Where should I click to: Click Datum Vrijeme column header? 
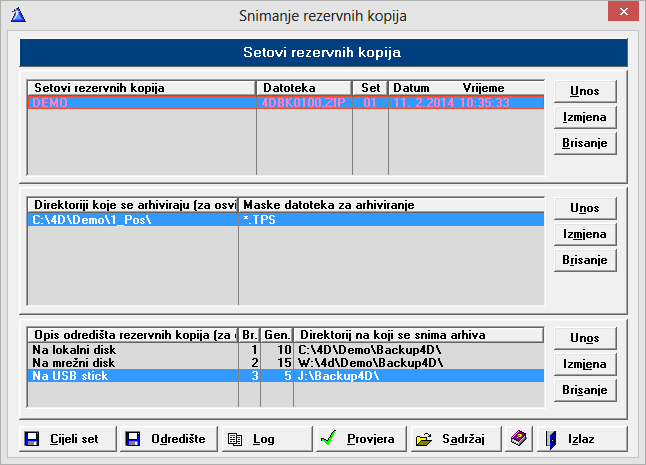[466, 88]
